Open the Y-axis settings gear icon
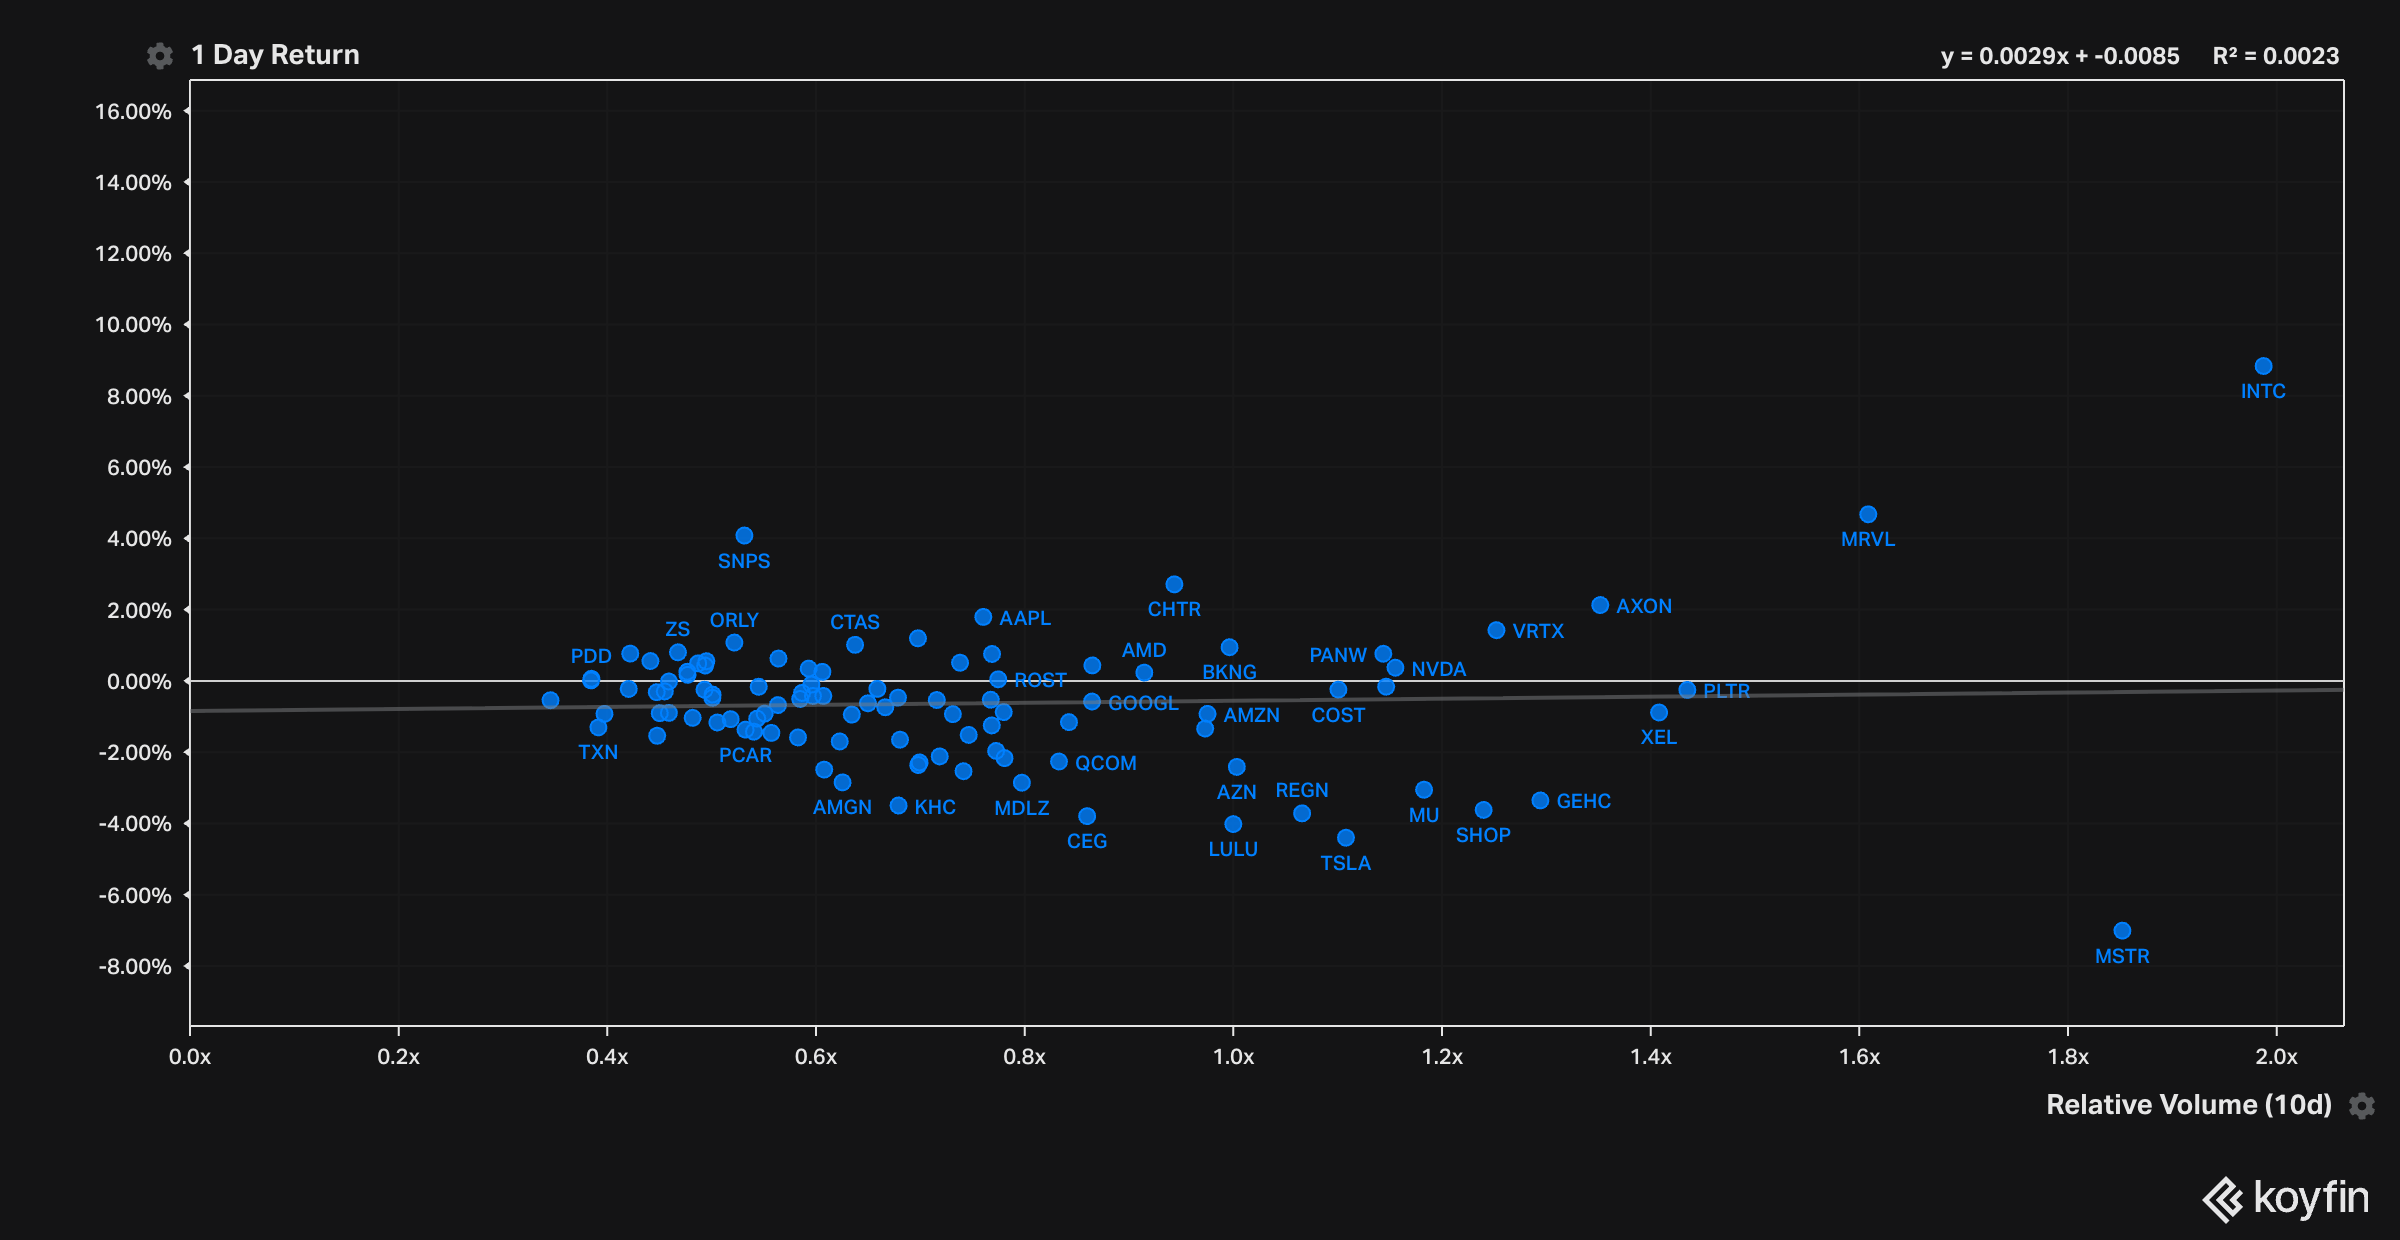Image resolution: width=2400 pixels, height=1240 pixels. pos(159,56)
